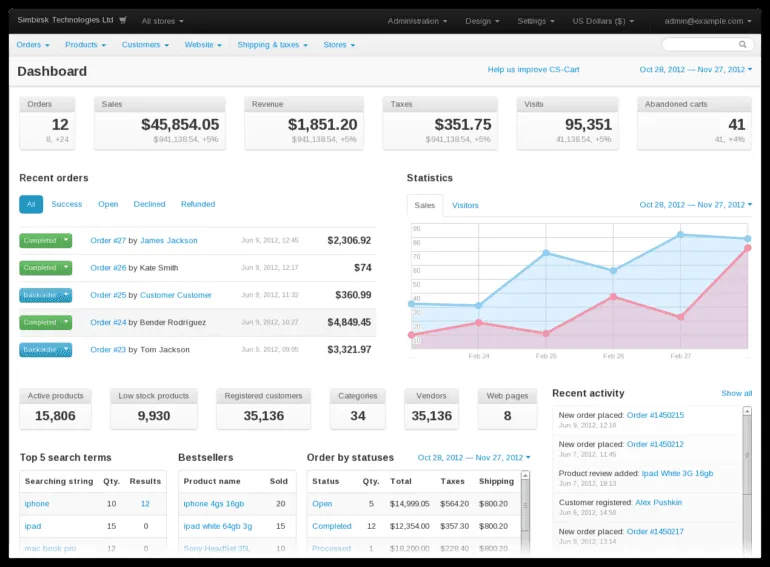
Task: Open status arrow for Order #25 Backorder button
Action: point(67,295)
